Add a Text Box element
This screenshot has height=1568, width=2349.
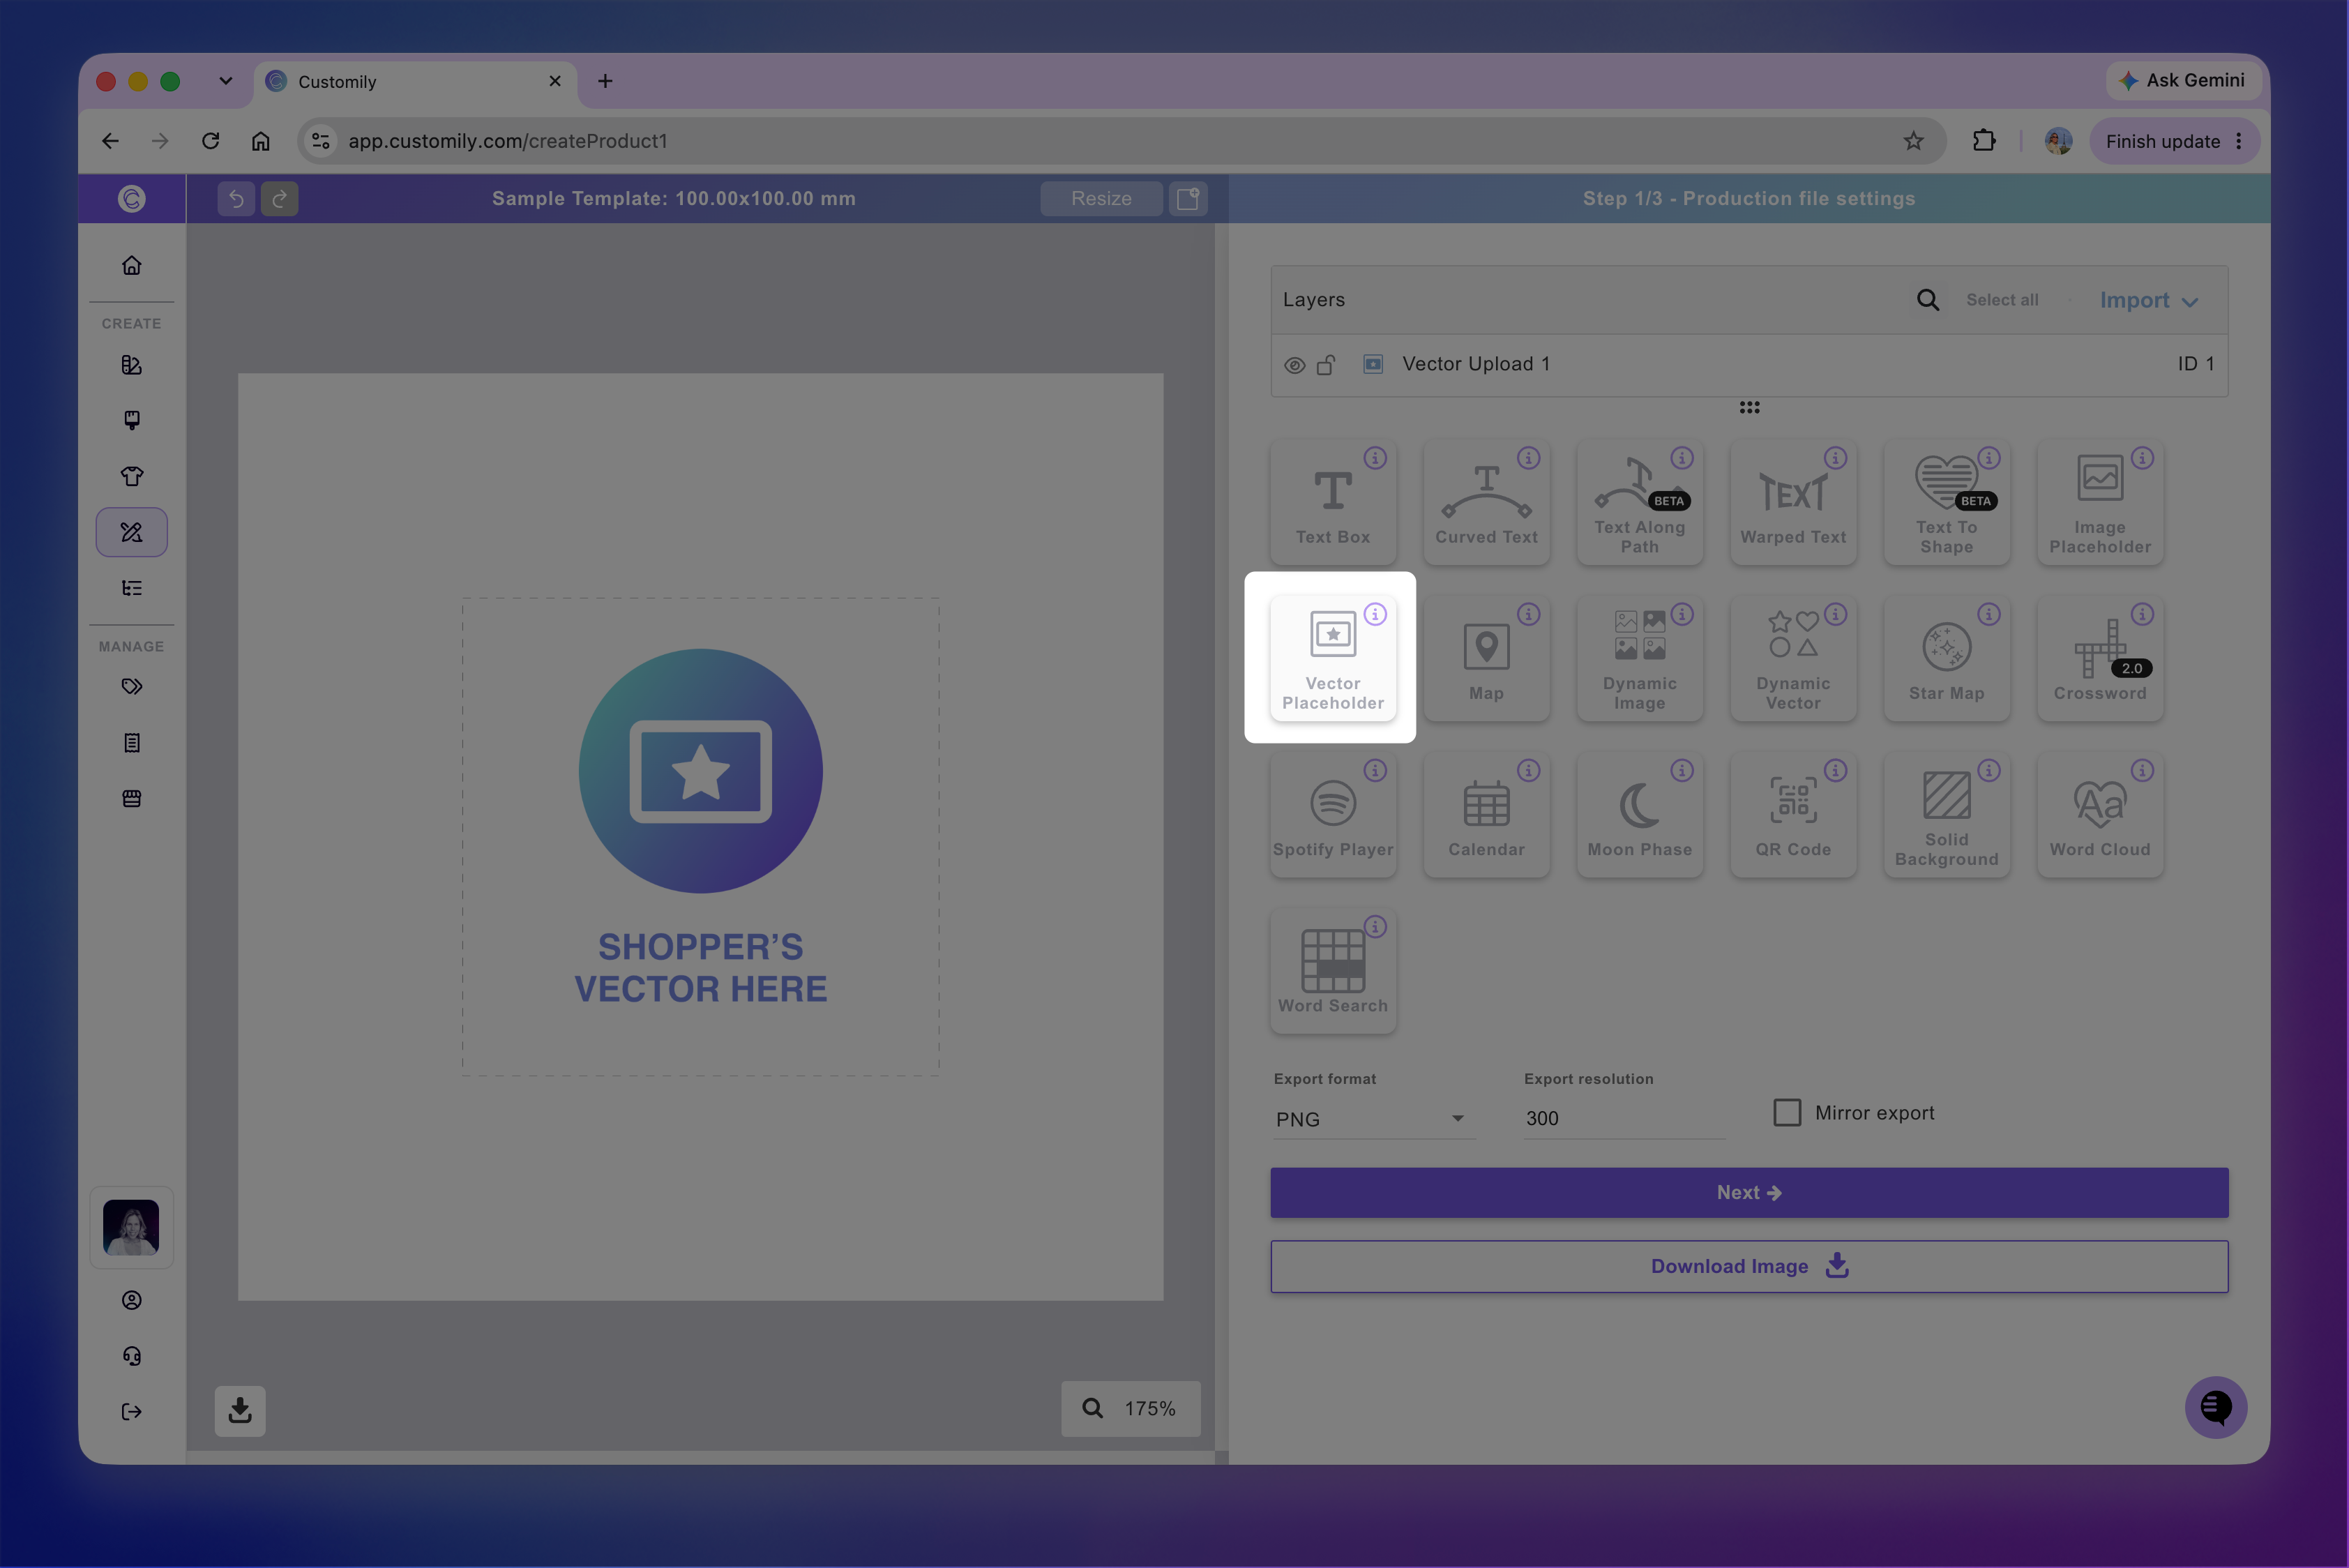point(1332,502)
